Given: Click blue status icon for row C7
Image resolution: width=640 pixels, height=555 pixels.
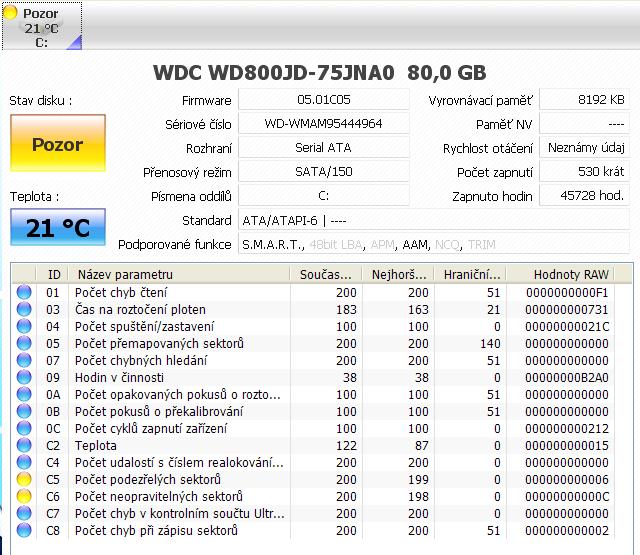Looking at the screenshot, I should pos(24,513).
